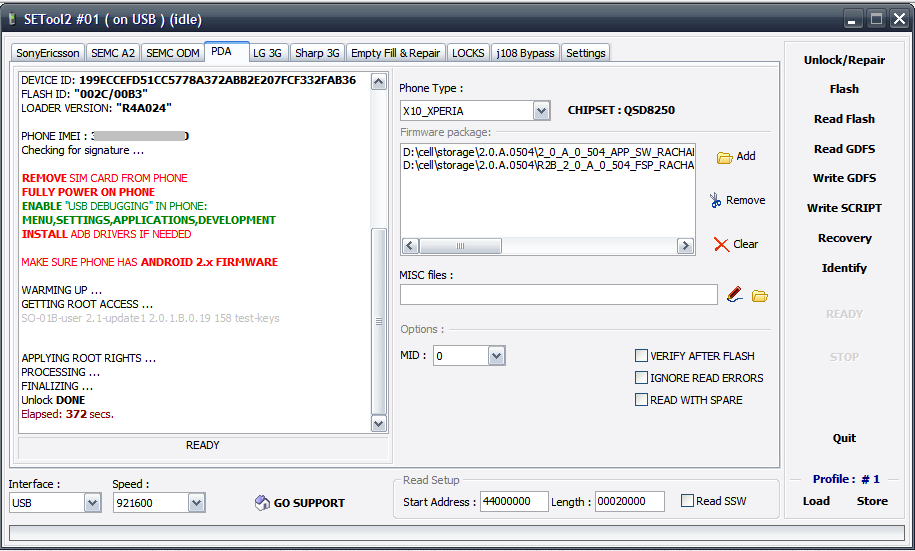Click the DEVICE ID line in log
915x551 pixels.
(x=188, y=80)
